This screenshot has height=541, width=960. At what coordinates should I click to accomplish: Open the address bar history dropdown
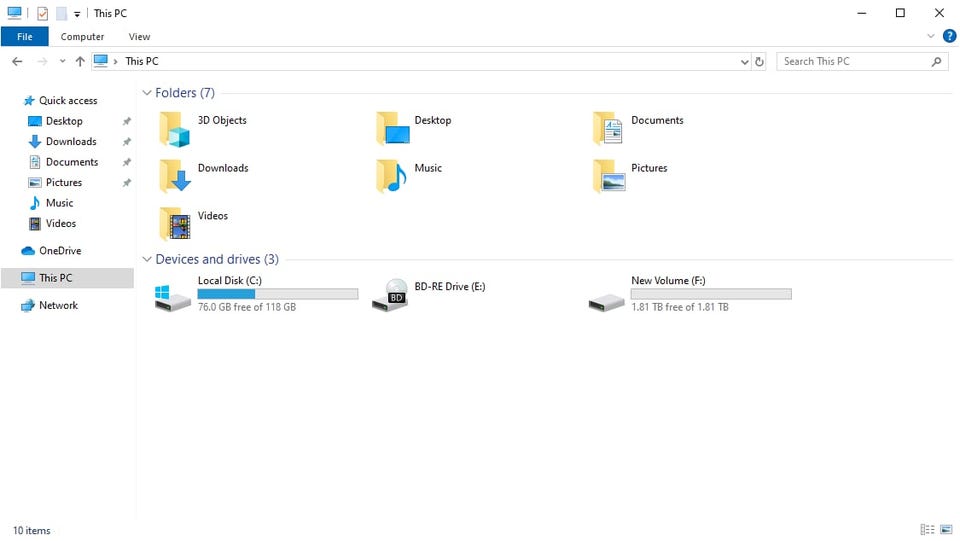pyautogui.click(x=744, y=62)
